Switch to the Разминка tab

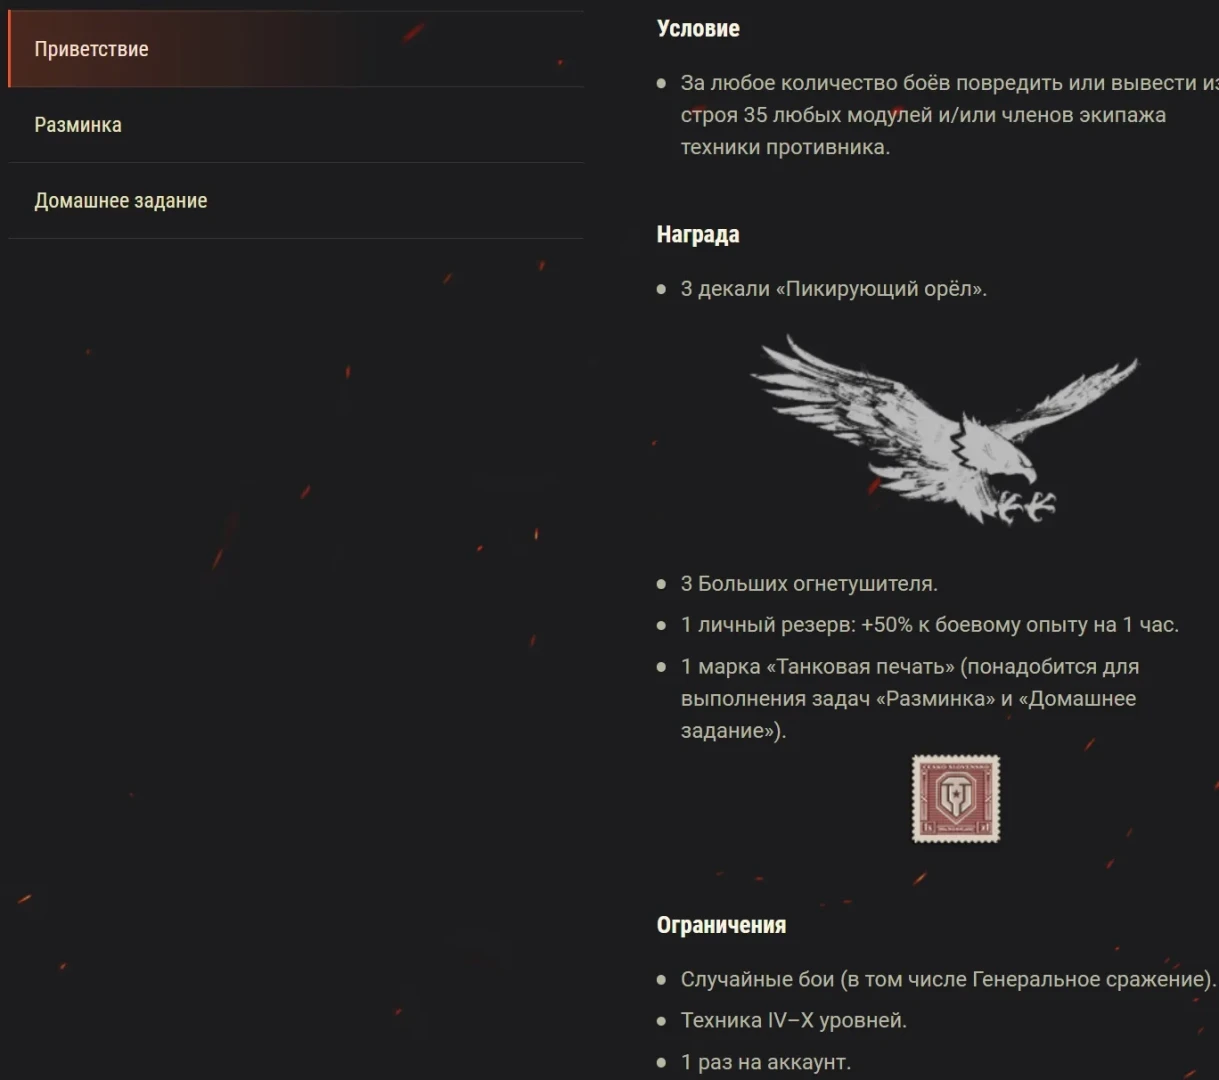click(296, 125)
